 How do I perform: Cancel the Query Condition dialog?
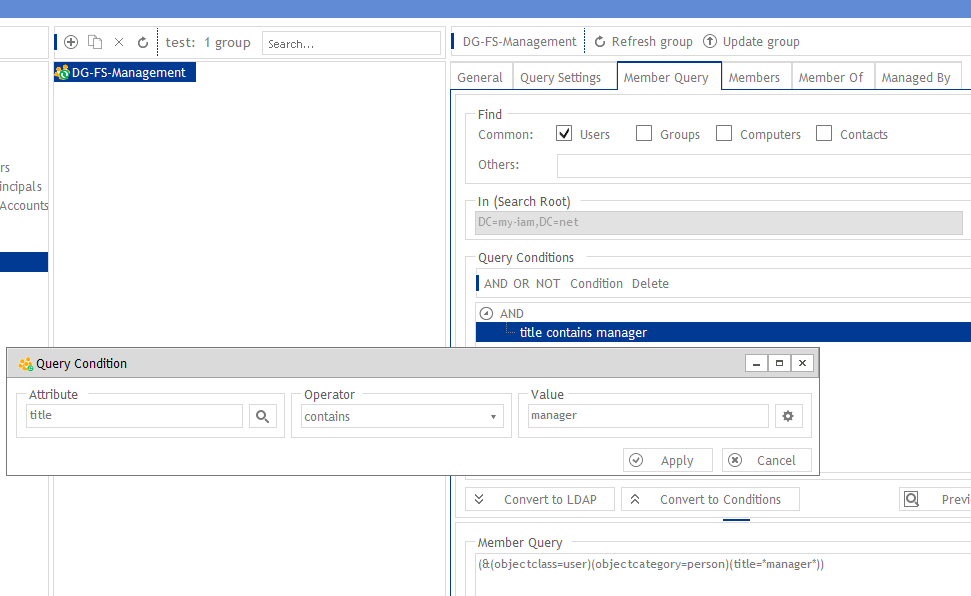(766, 460)
